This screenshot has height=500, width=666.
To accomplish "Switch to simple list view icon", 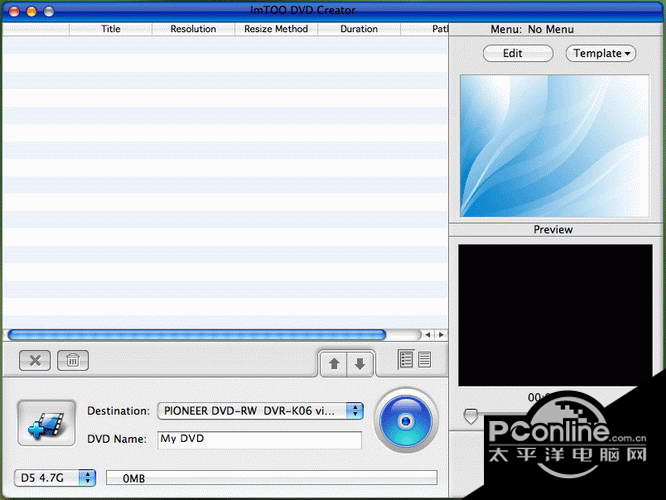I will (424, 359).
